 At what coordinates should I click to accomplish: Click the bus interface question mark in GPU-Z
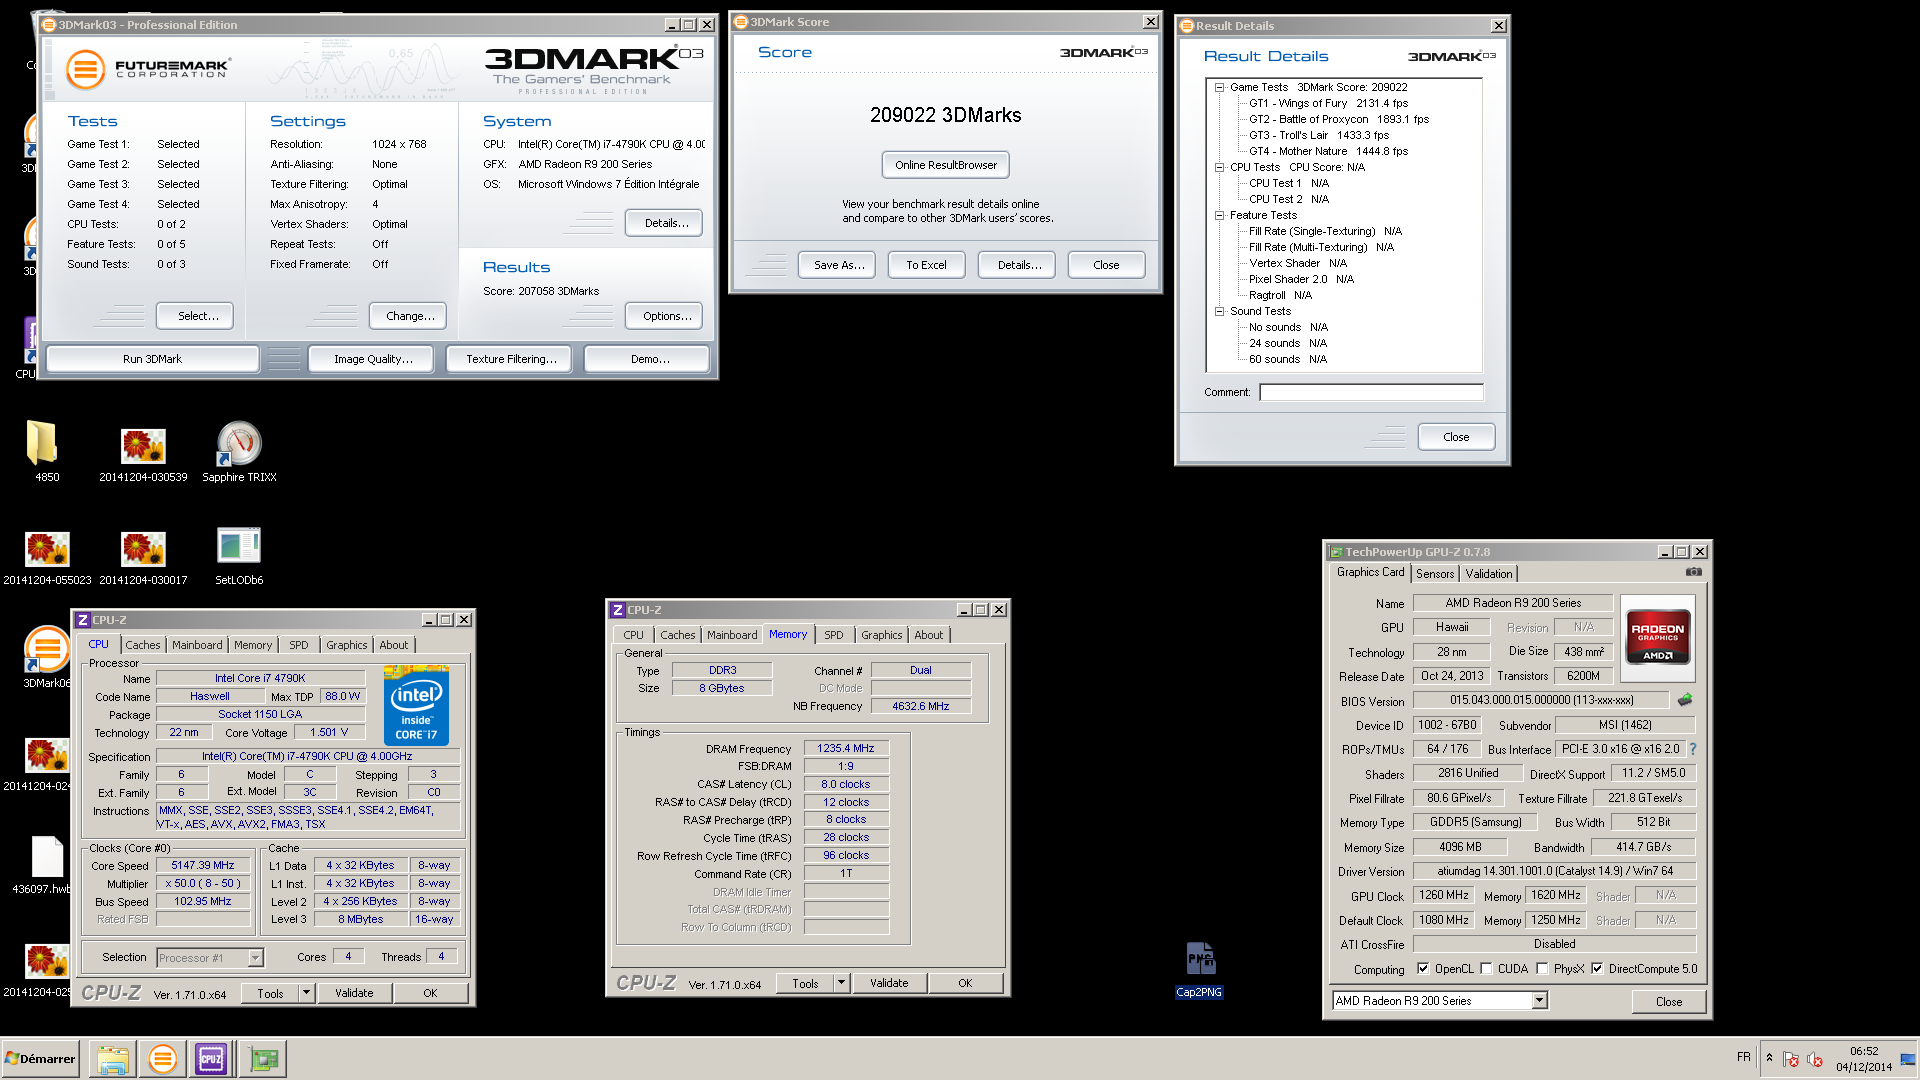[1693, 749]
